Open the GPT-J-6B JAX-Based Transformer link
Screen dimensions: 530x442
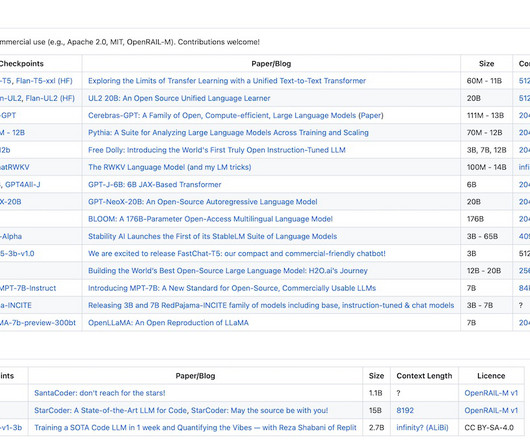click(x=154, y=185)
